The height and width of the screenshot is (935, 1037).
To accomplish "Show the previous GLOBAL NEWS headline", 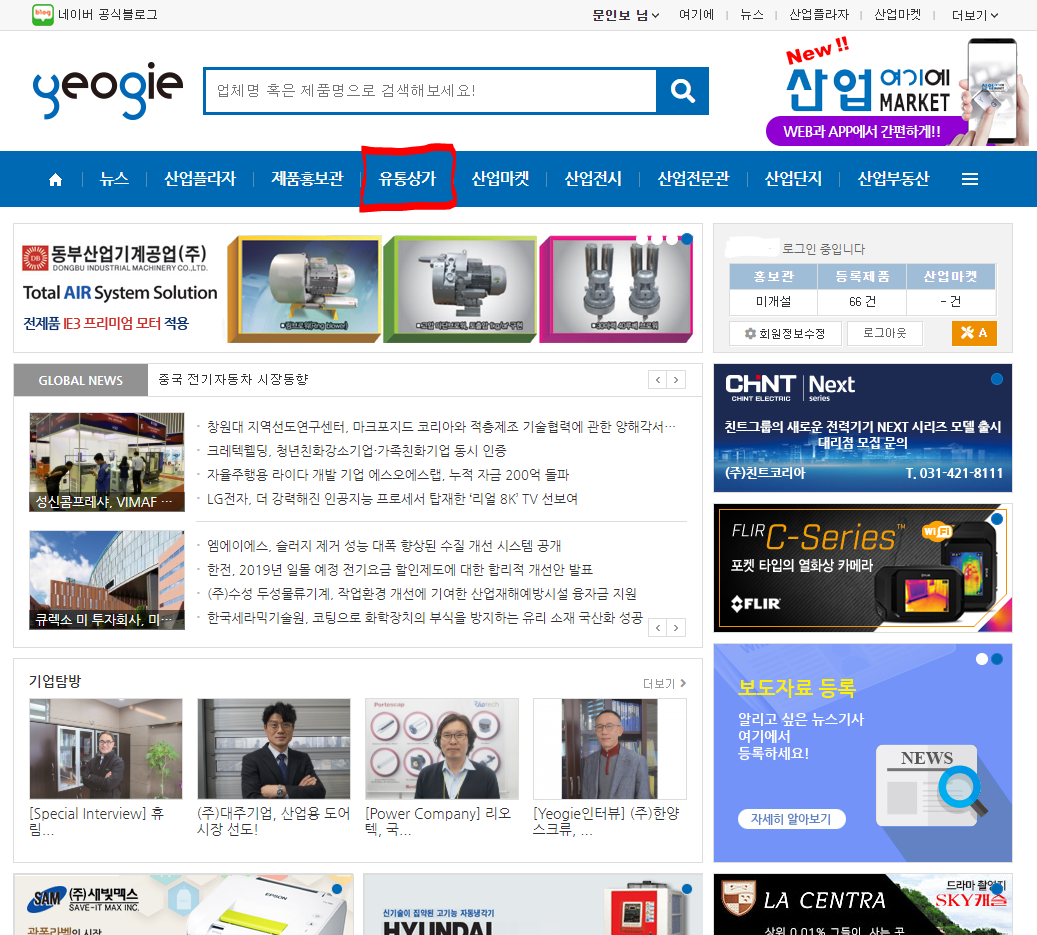I will pos(657,380).
